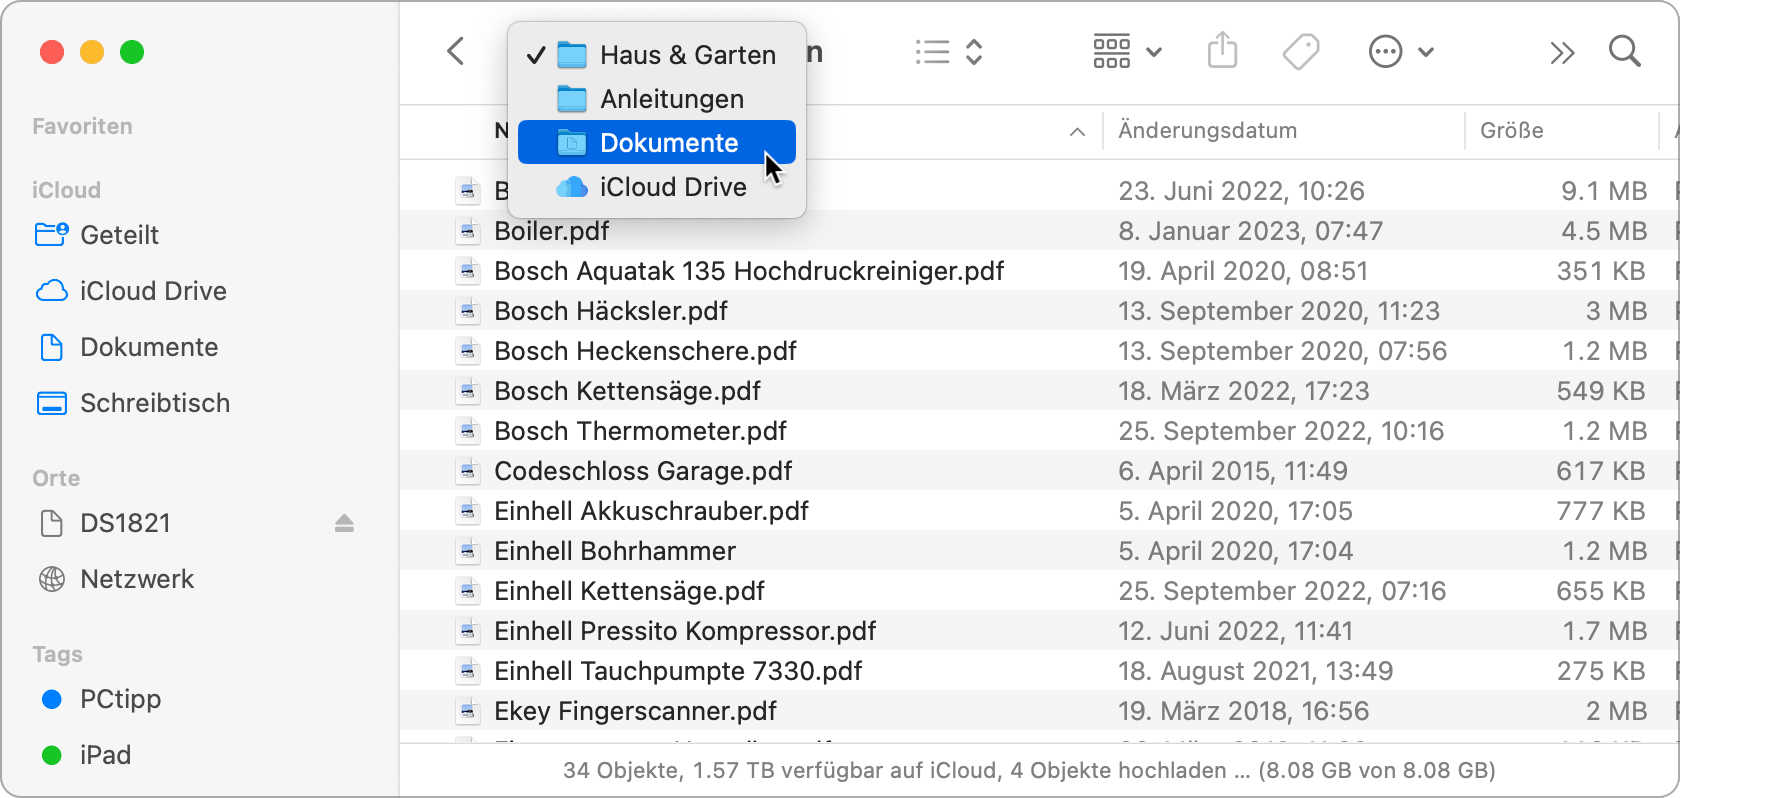1771x798 pixels.
Task: Choose Anleitungen in path menu
Action: [657, 99]
